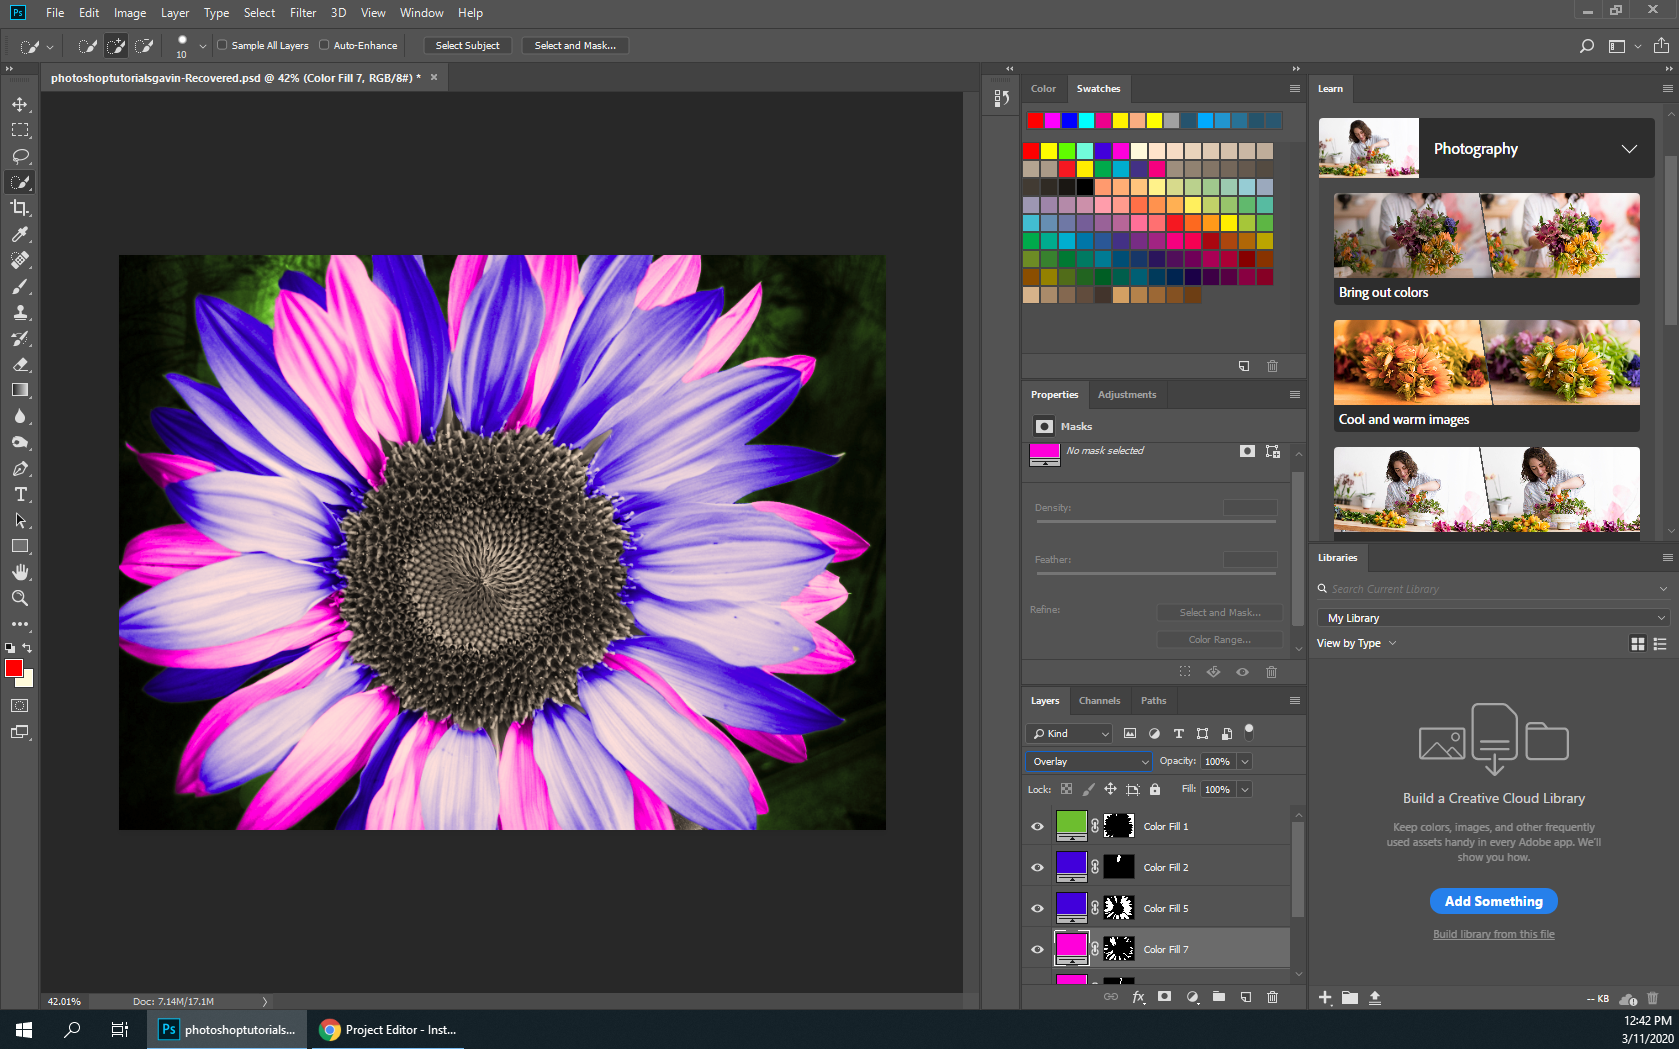Toggle Quick Mask mode icon

coord(20,706)
